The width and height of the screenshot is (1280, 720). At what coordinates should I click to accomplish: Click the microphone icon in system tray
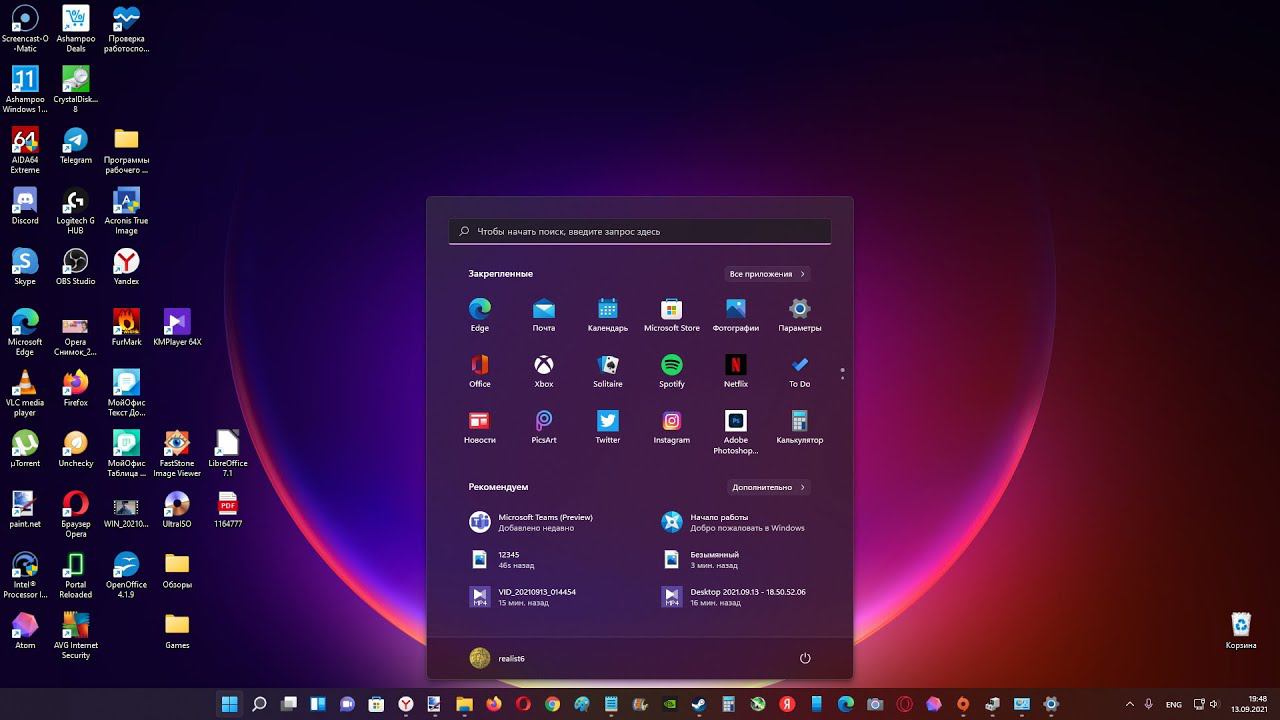[x=1149, y=704]
